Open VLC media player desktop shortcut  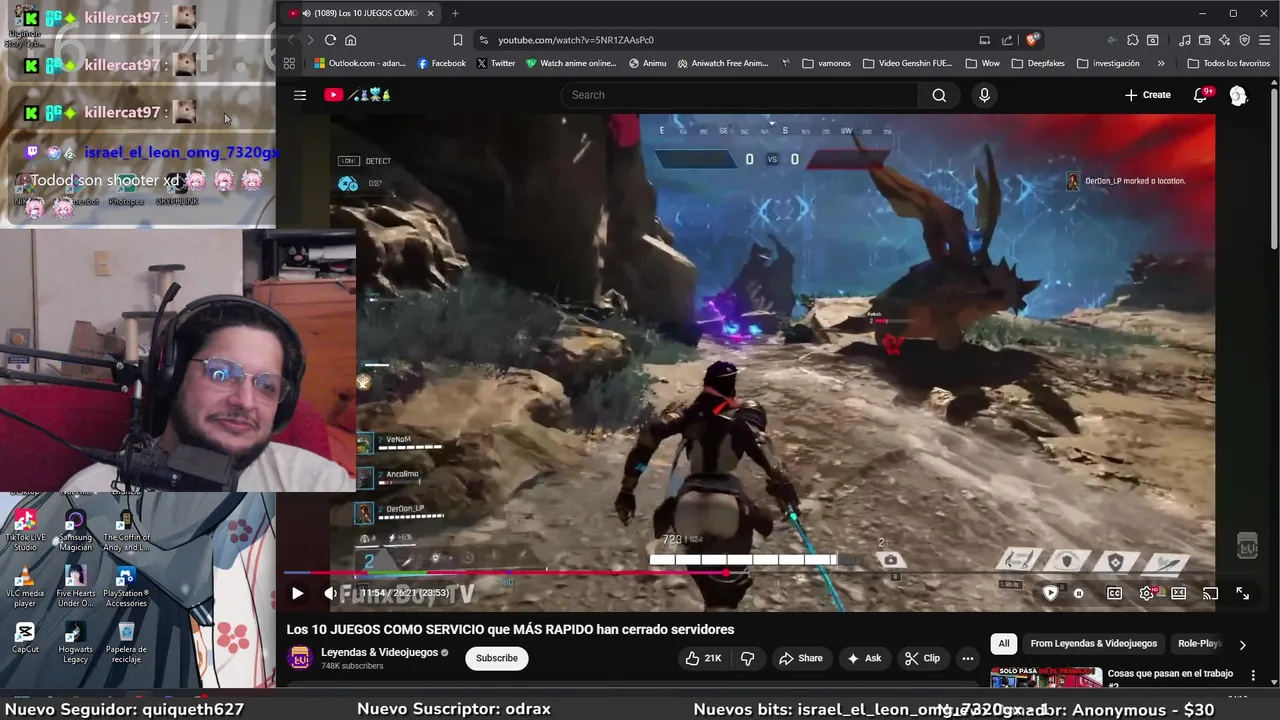pos(25,586)
